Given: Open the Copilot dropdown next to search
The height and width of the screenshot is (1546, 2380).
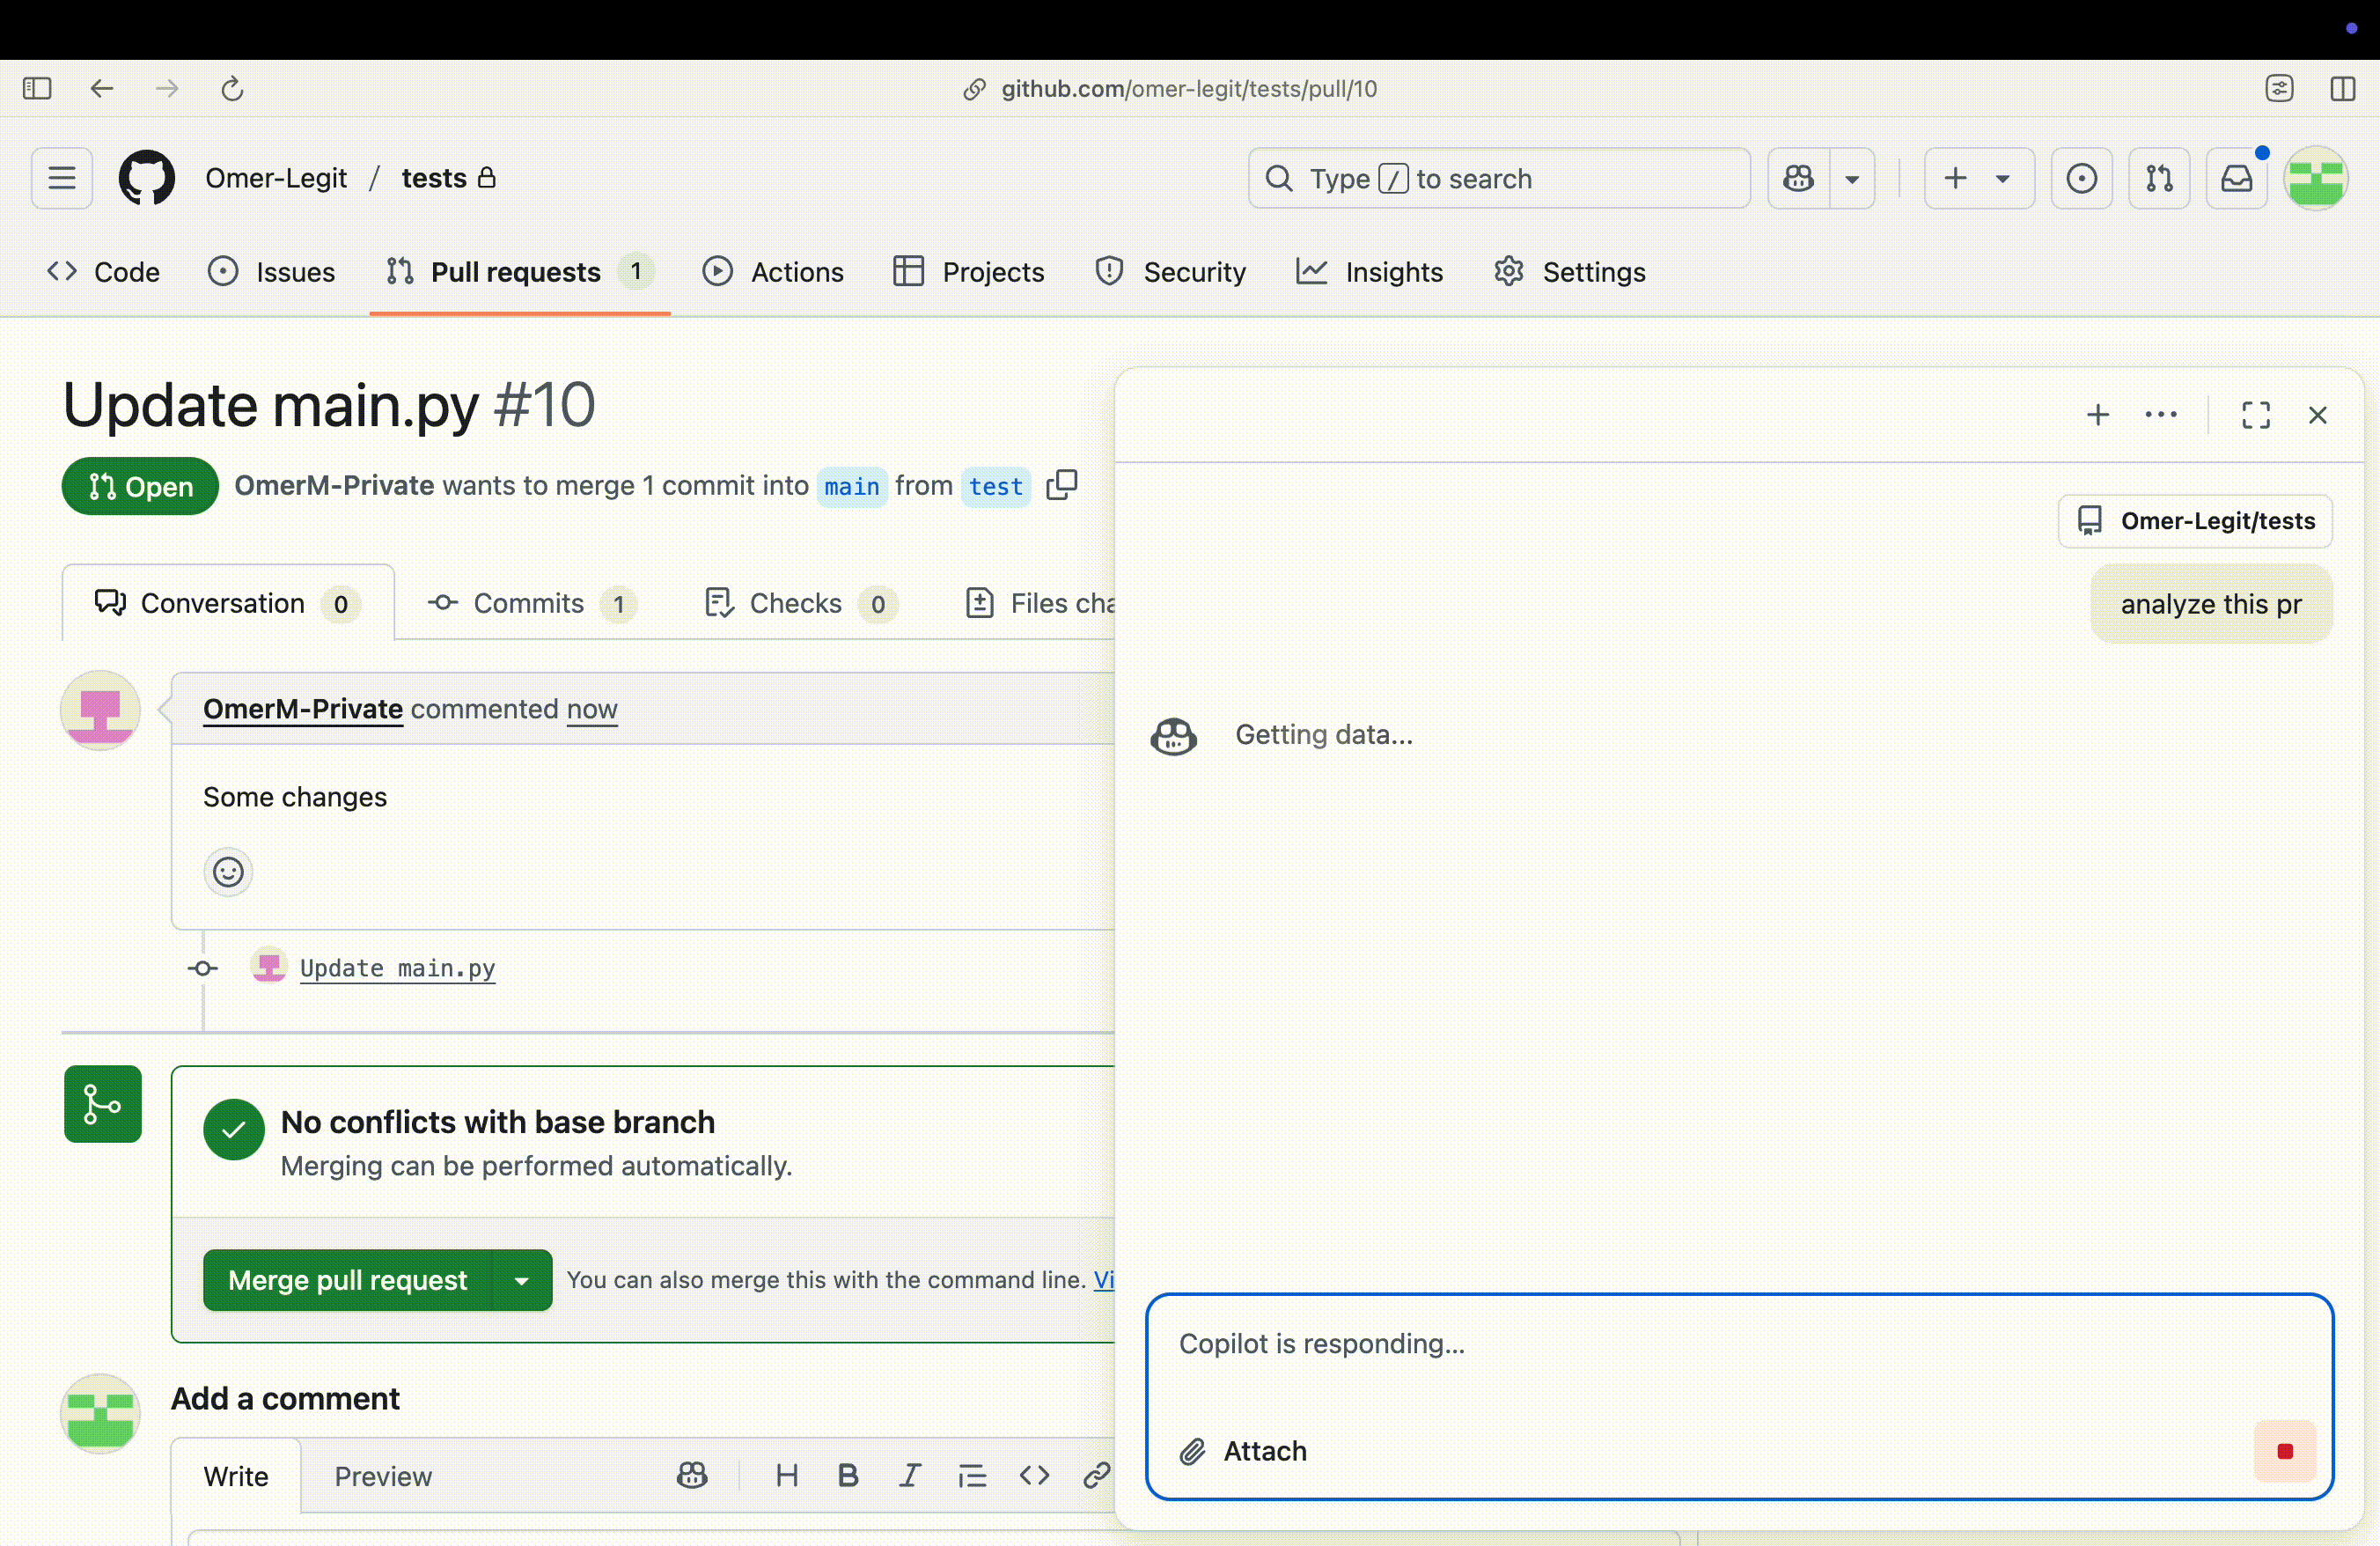Looking at the screenshot, I should pos(1850,178).
